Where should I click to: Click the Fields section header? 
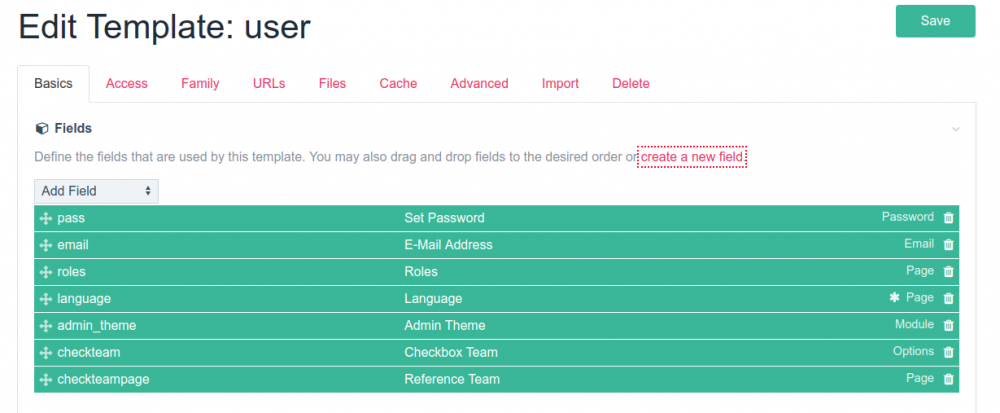pos(68,128)
